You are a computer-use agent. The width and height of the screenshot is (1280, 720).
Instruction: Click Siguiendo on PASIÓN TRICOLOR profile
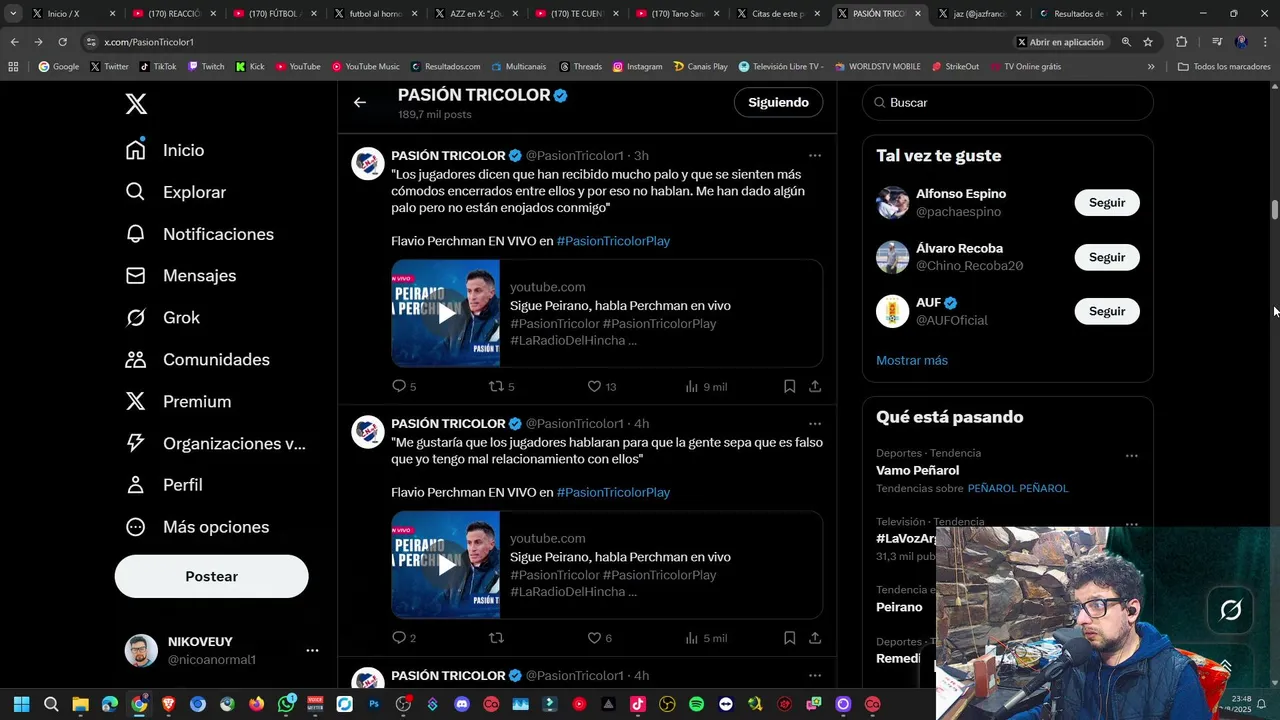(x=778, y=102)
